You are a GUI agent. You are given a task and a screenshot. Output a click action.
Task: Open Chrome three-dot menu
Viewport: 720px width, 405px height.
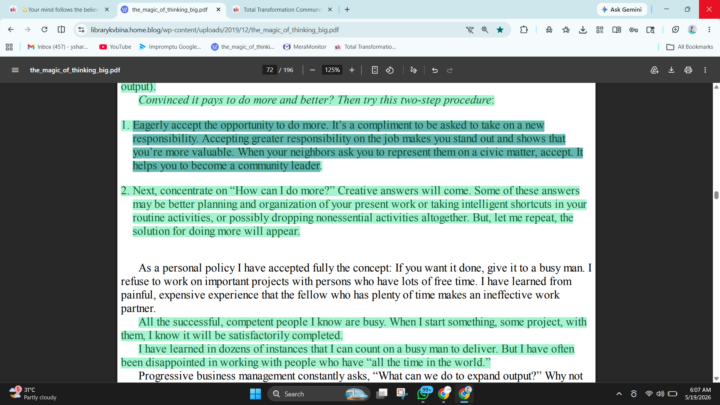pyautogui.click(x=709, y=30)
